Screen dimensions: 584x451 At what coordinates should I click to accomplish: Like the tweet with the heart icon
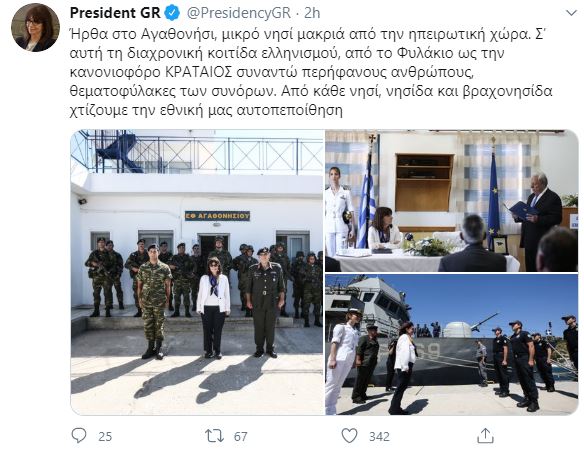click(349, 436)
